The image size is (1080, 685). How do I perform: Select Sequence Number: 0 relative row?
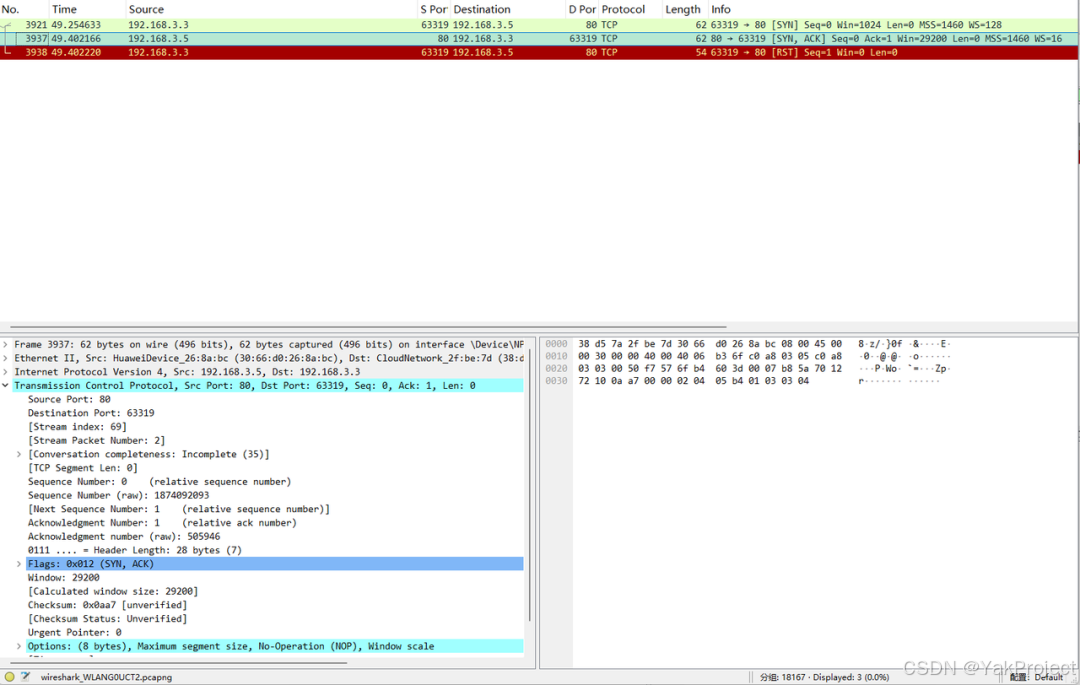159,482
